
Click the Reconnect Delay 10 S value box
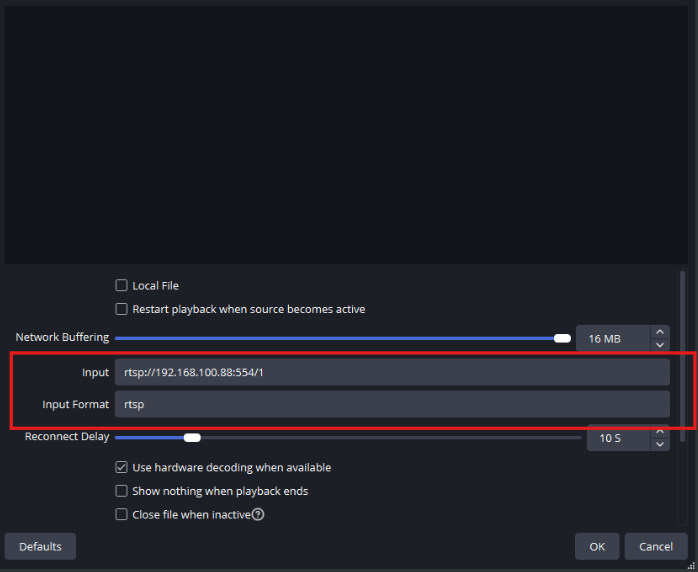617,438
